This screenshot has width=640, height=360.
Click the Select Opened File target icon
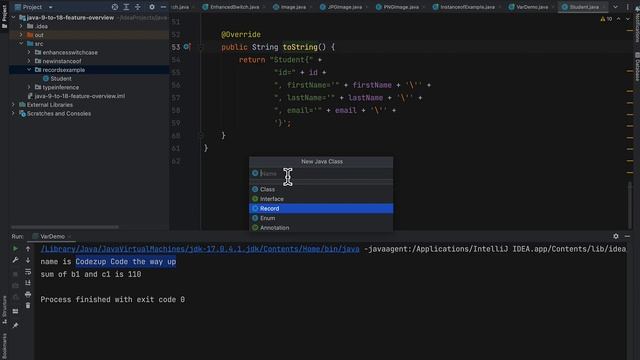[x=115, y=7]
